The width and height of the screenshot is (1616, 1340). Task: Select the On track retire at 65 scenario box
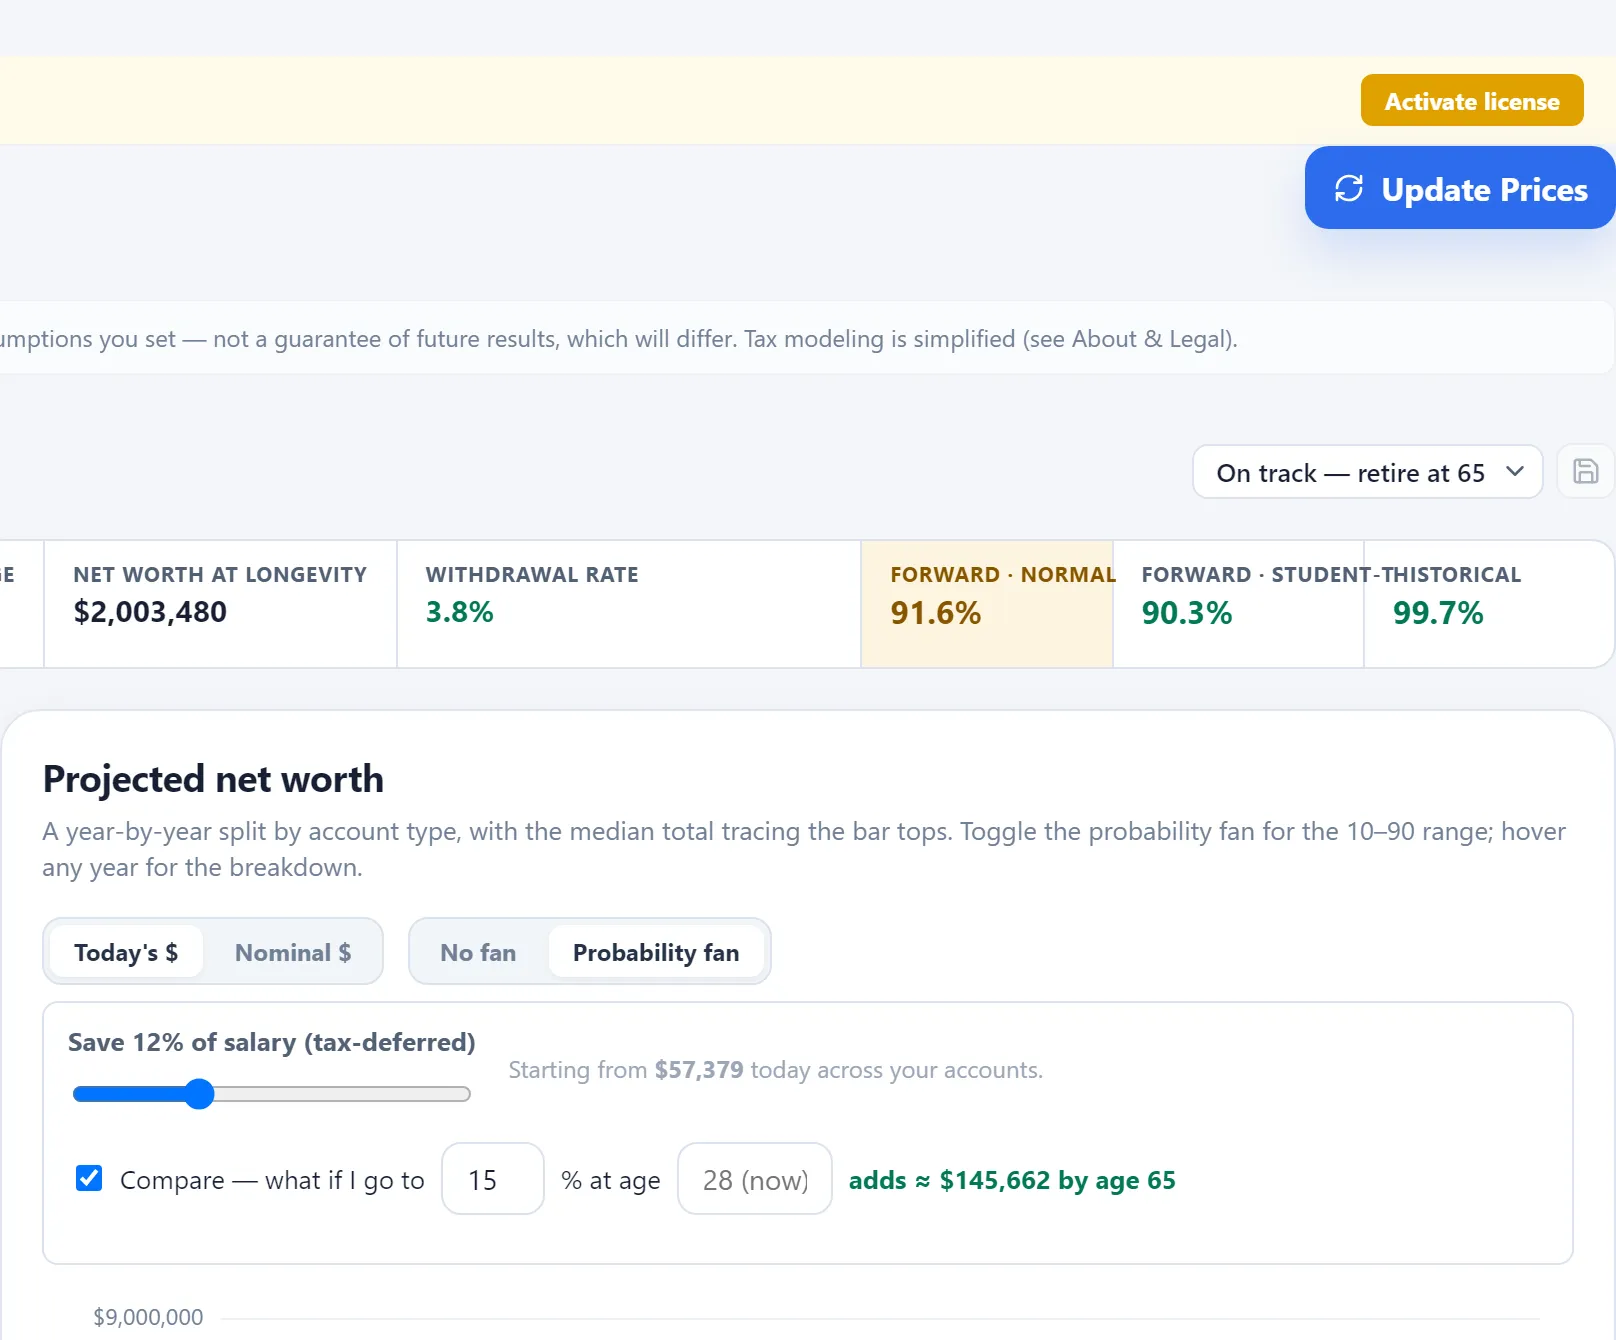point(1367,472)
